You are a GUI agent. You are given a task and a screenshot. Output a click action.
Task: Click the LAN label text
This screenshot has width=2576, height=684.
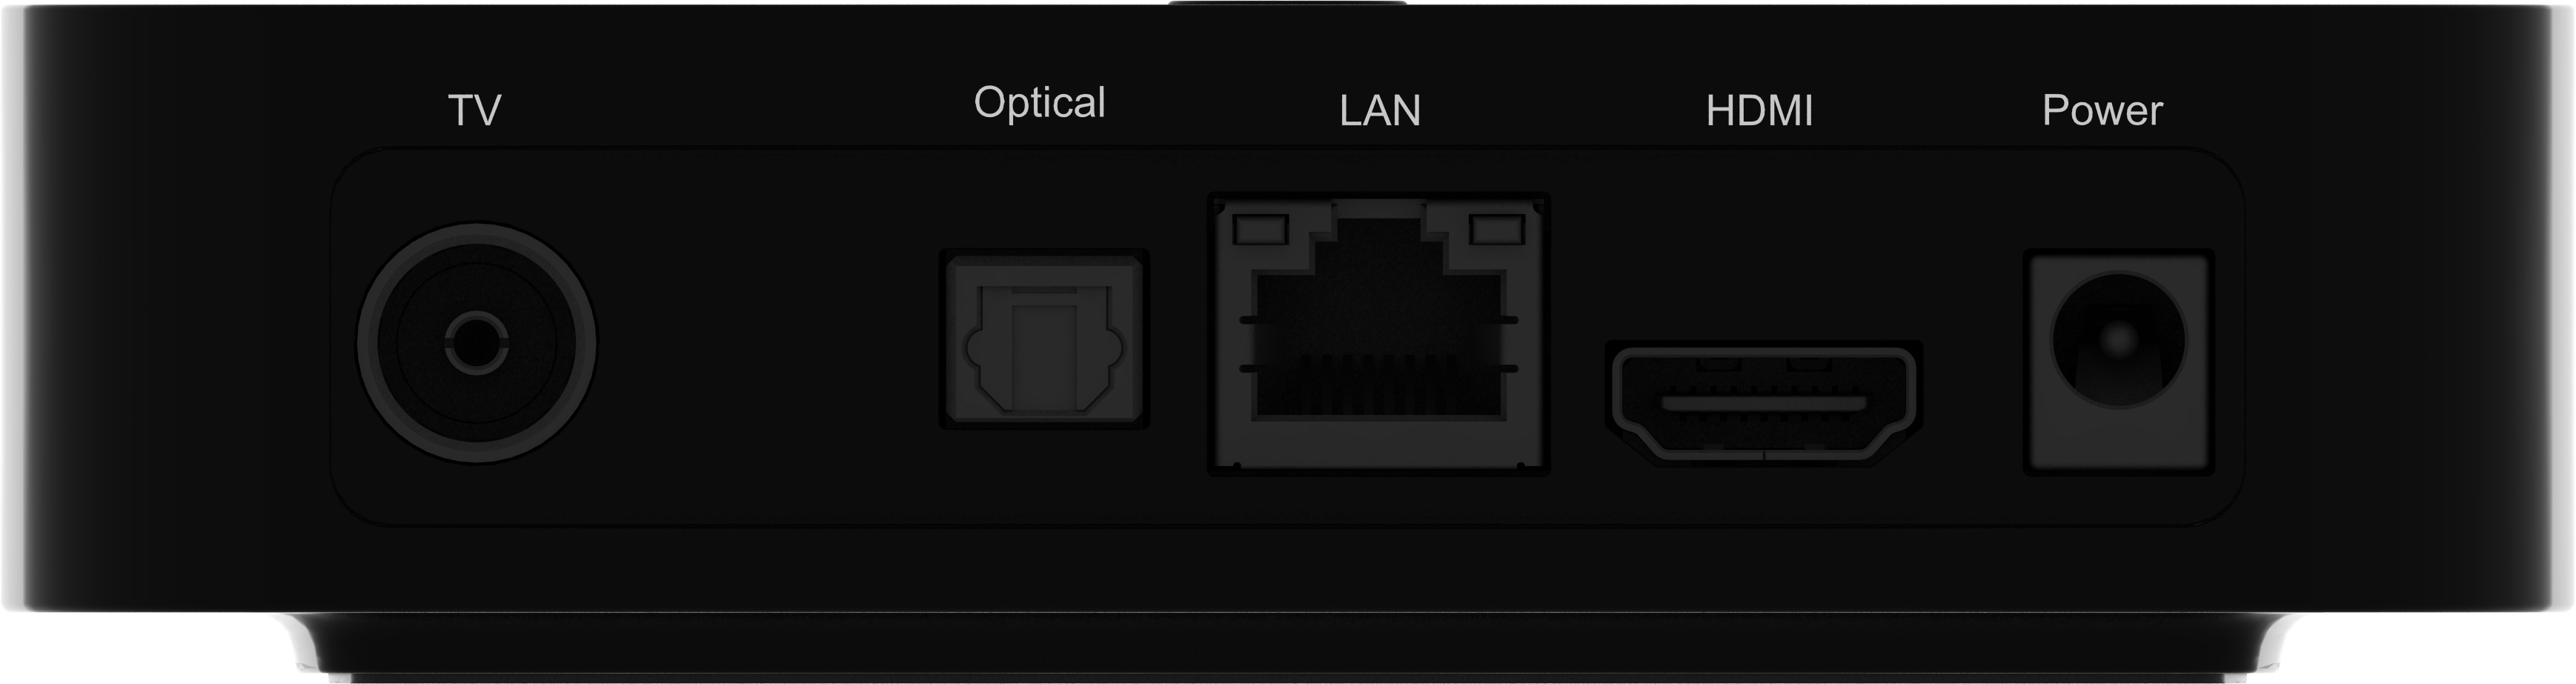point(1380,111)
